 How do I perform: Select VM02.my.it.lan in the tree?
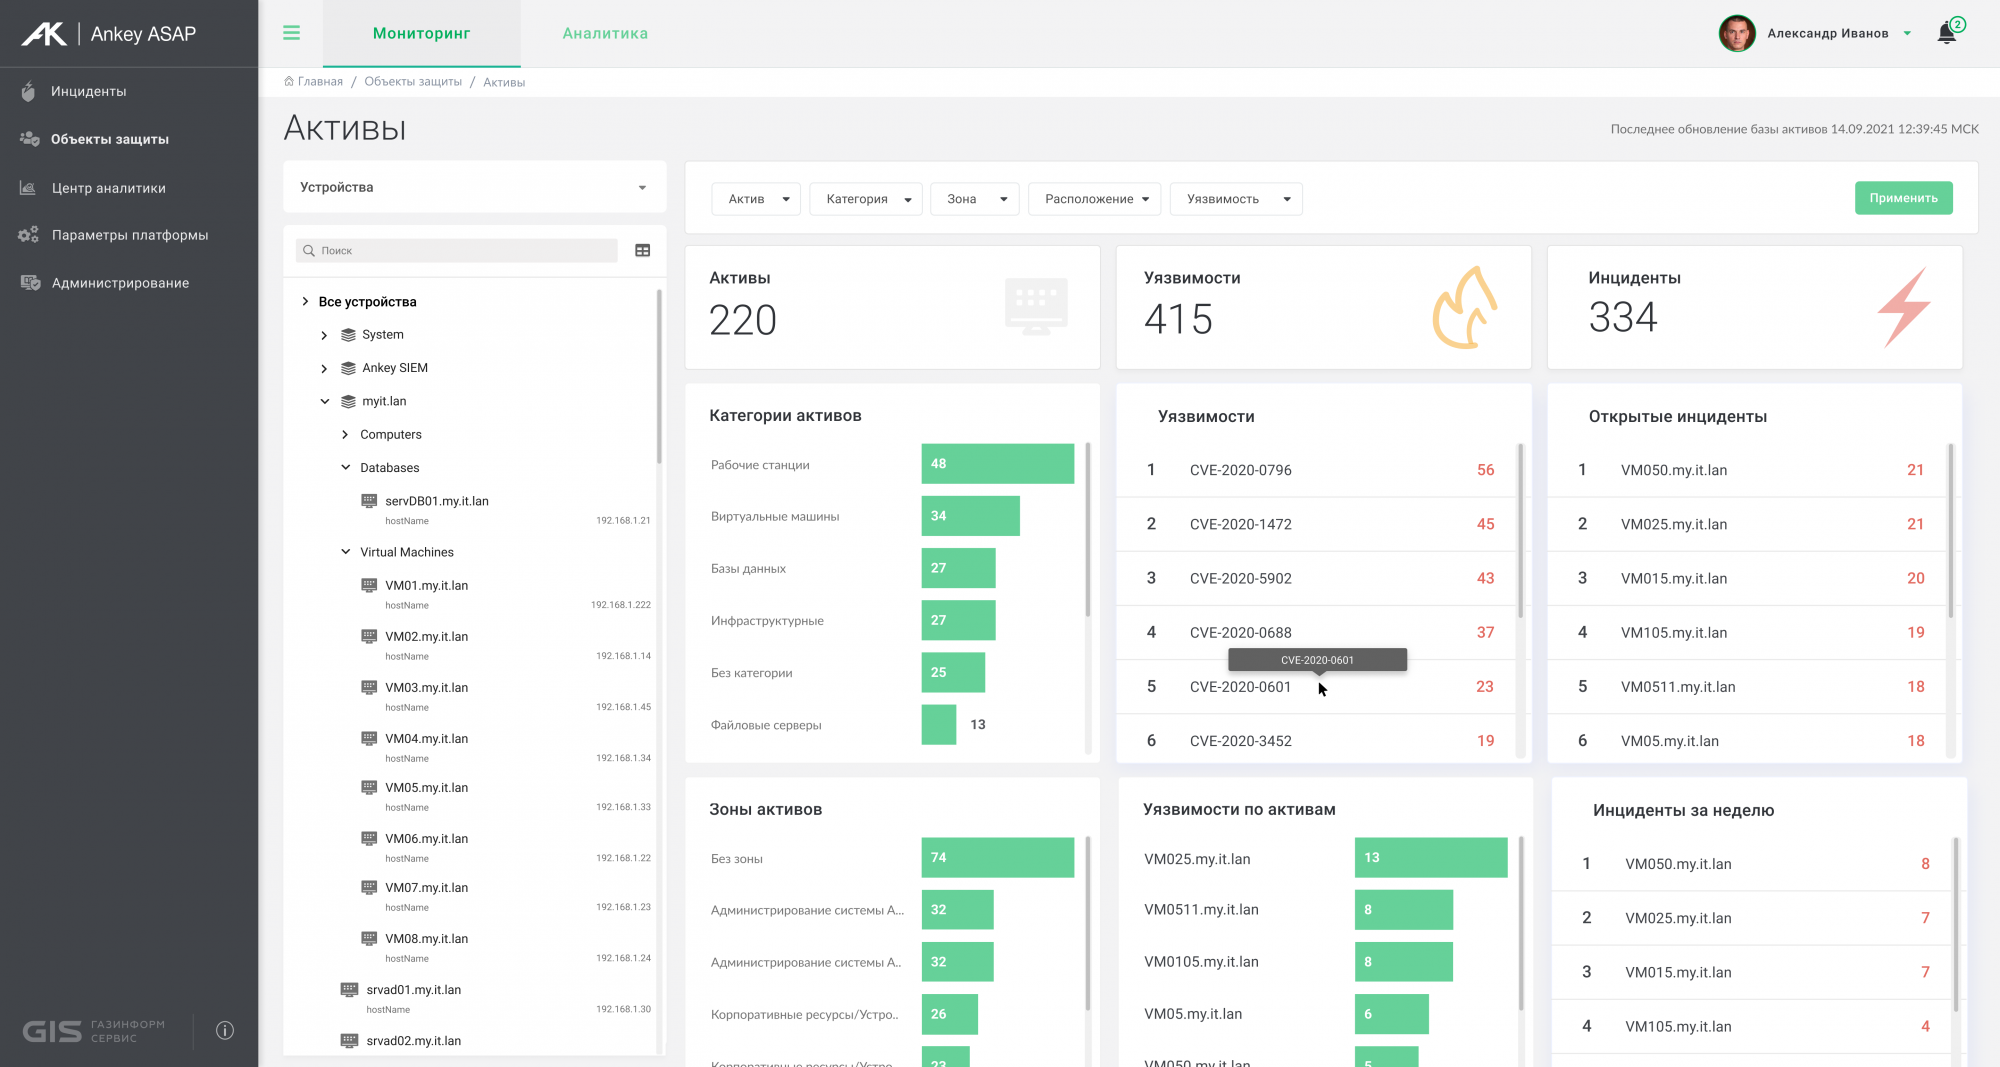tap(426, 637)
